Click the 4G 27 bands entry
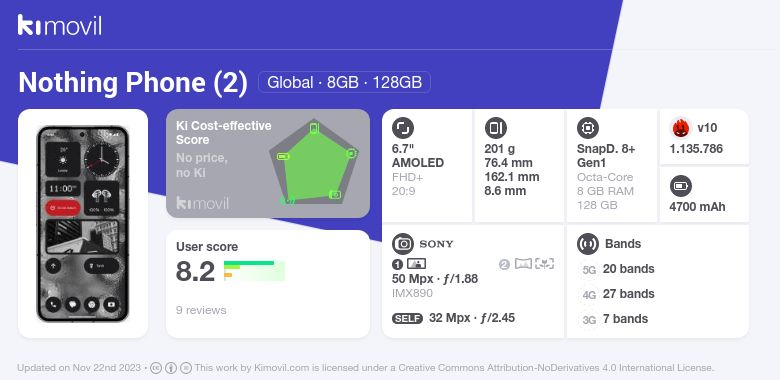Viewport: 780px width, 380px height. (617, 294)
